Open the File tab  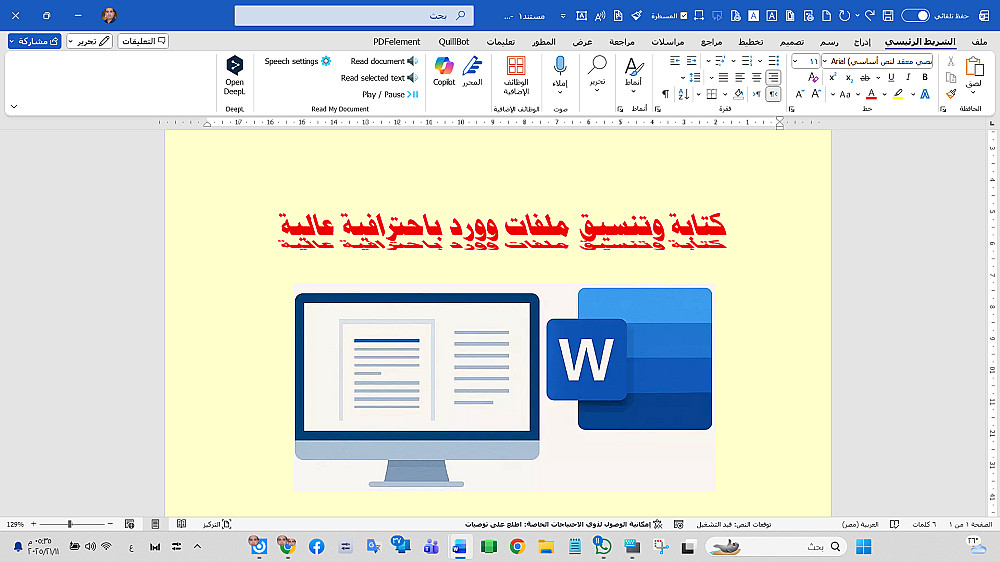980,41
